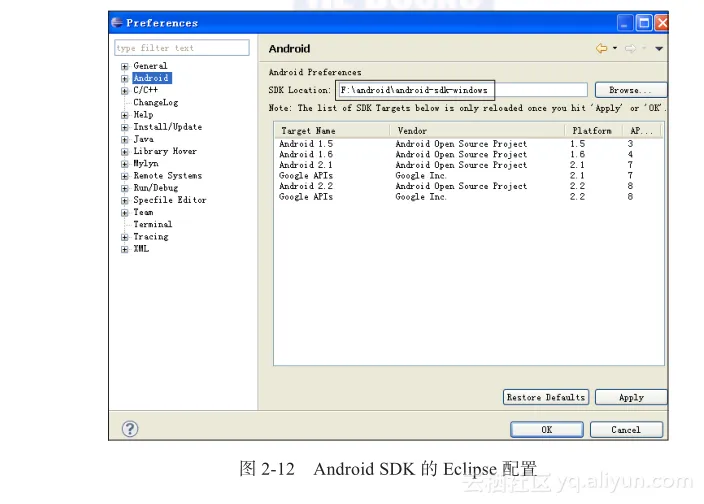The width and height of the screenshot is (704, 504).
Task: Click the forward navigation arrow icon
Action: click(x=630, y=48)
